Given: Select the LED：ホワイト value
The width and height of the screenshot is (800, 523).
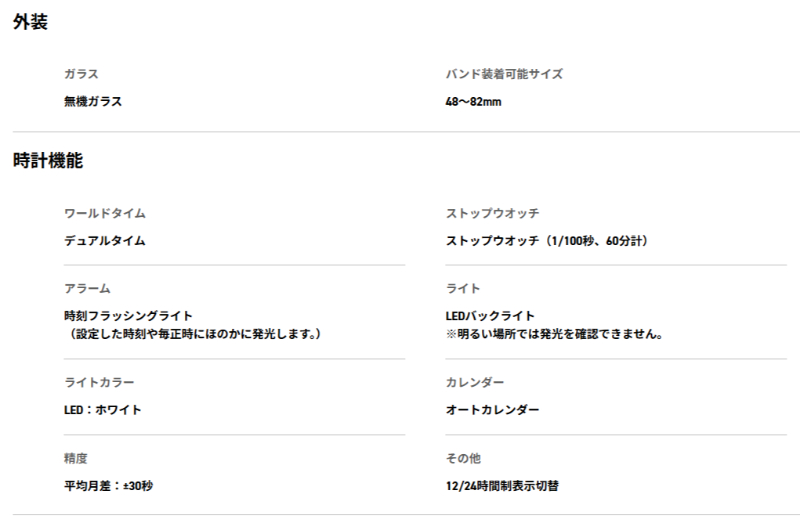Looking at the screenshot, I should click(x=103, y=410).
